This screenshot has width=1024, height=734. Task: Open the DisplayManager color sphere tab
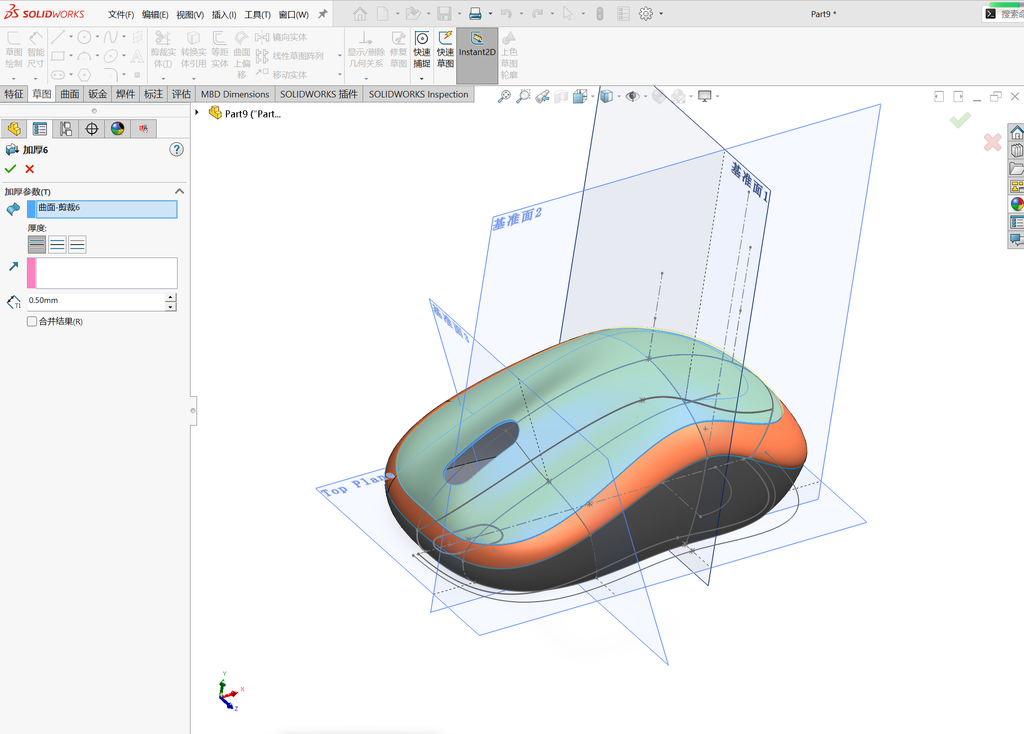[118, 129]
